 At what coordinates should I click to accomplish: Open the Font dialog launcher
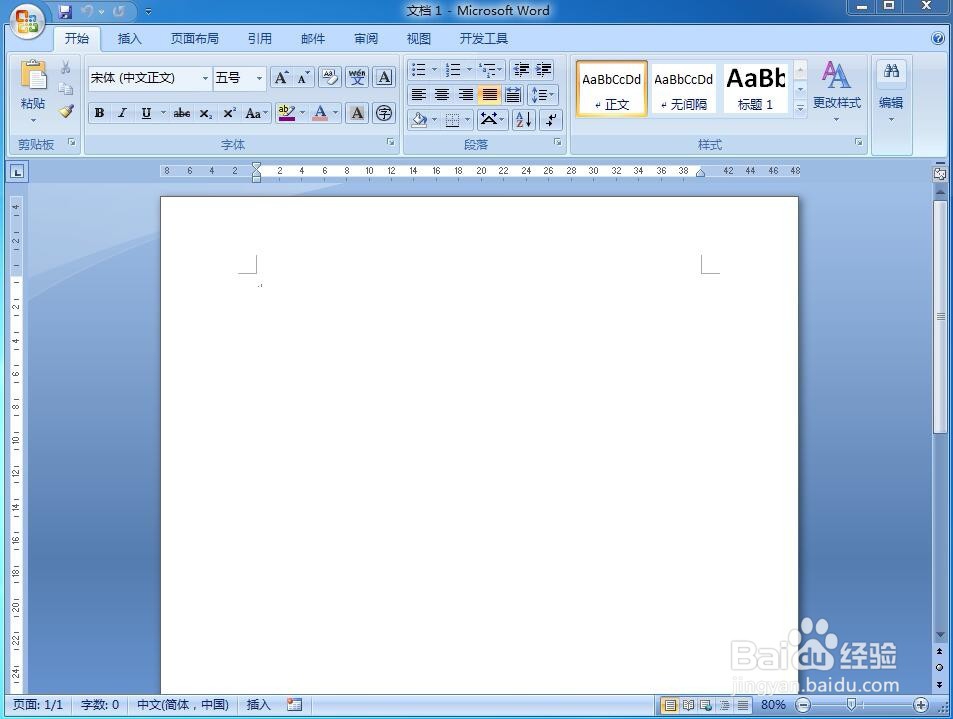coord(390,142)
